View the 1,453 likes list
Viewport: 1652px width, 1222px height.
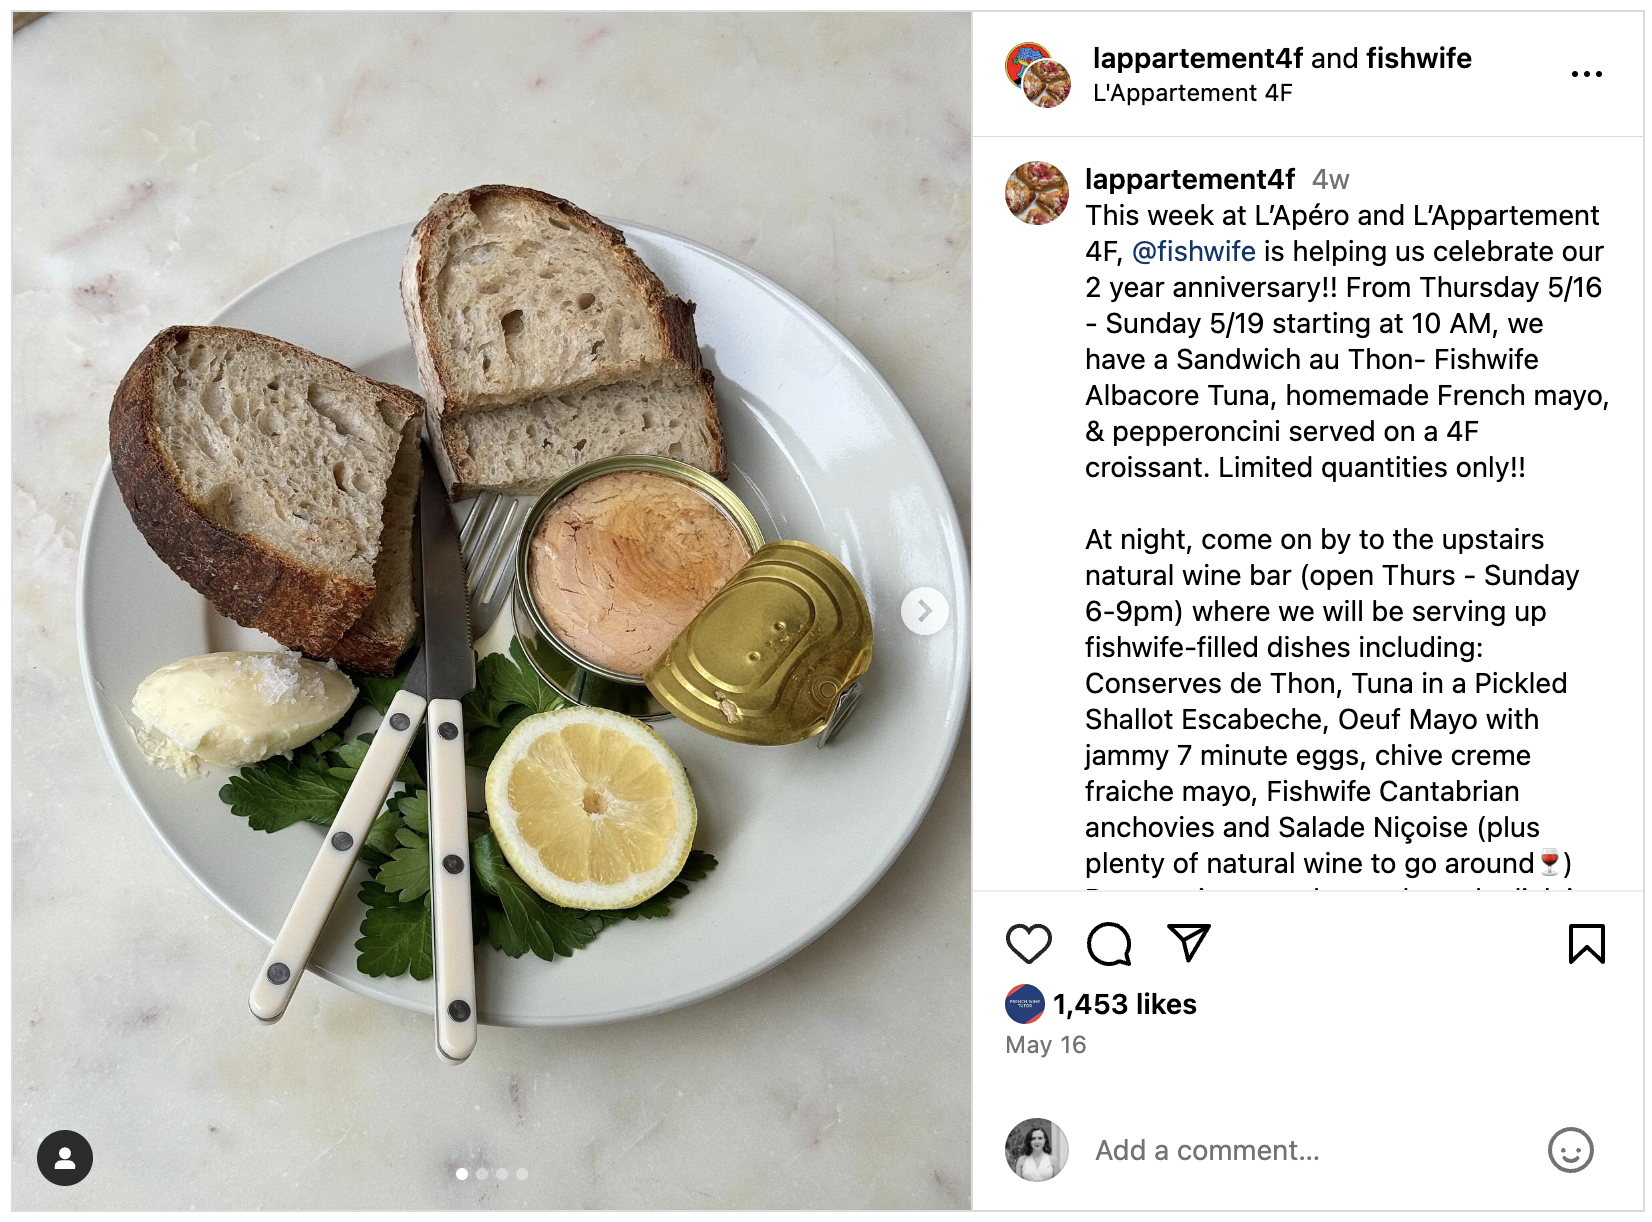tap(1124, 1004)
